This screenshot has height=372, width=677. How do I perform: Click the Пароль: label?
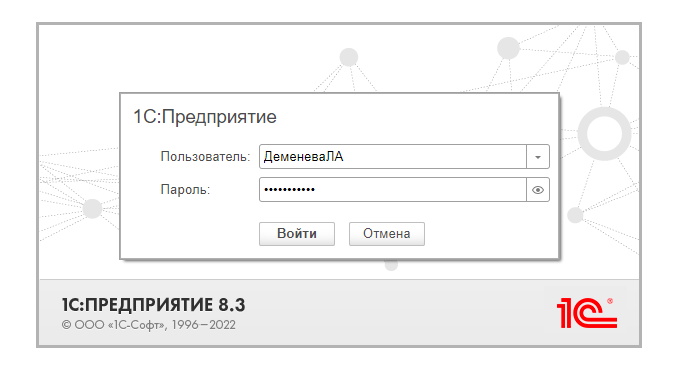(185, 190)
